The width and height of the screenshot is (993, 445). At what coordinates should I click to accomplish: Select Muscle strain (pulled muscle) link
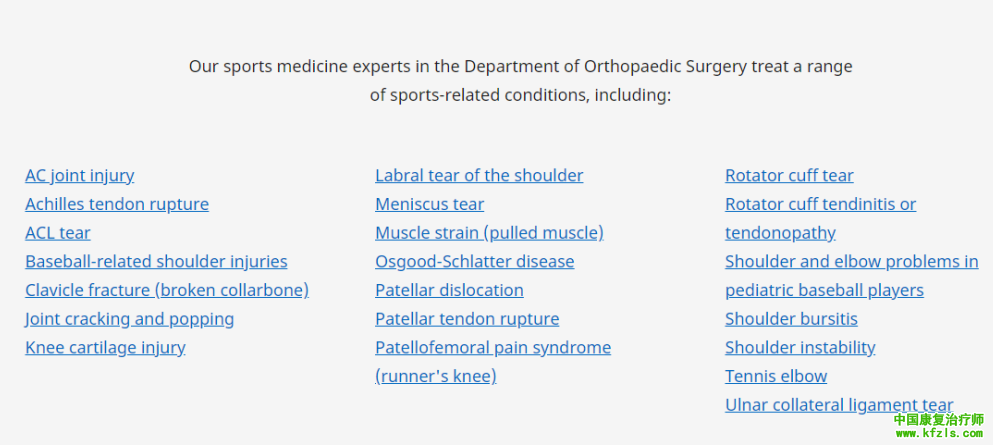click(490, 232)
